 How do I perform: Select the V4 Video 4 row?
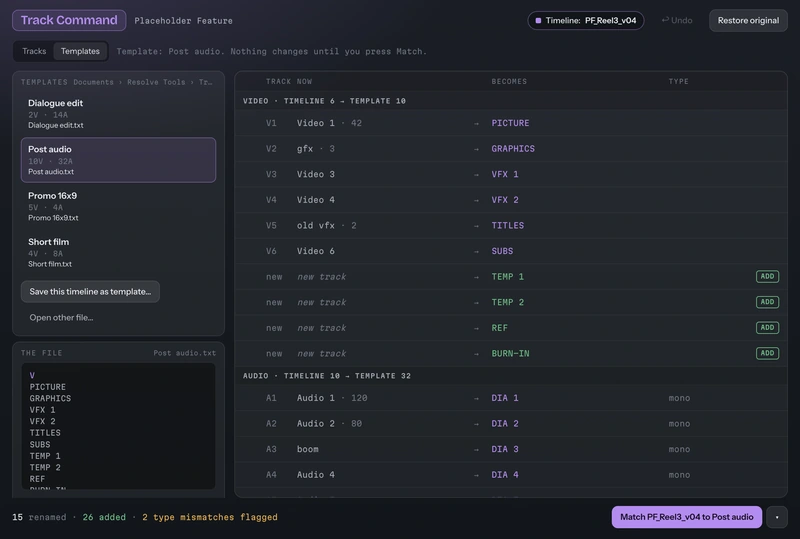point(511,200)
